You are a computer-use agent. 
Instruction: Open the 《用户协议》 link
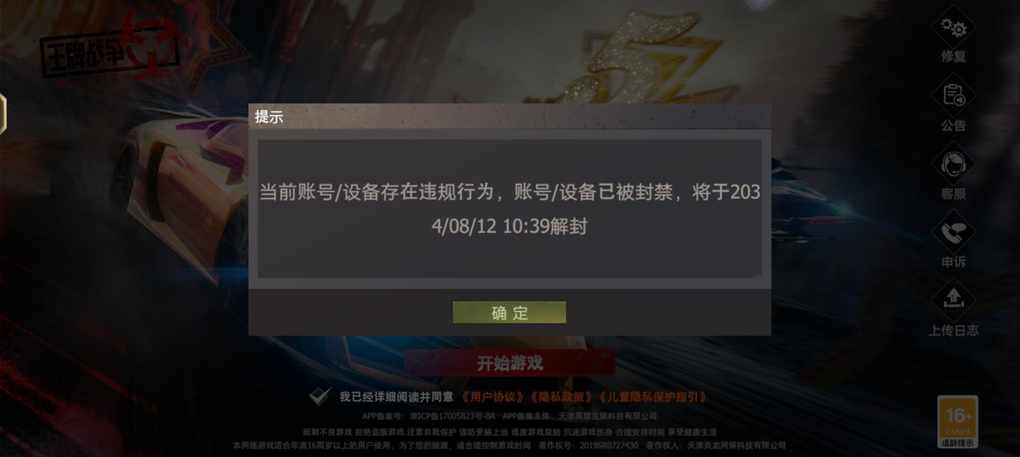(492, 397)
